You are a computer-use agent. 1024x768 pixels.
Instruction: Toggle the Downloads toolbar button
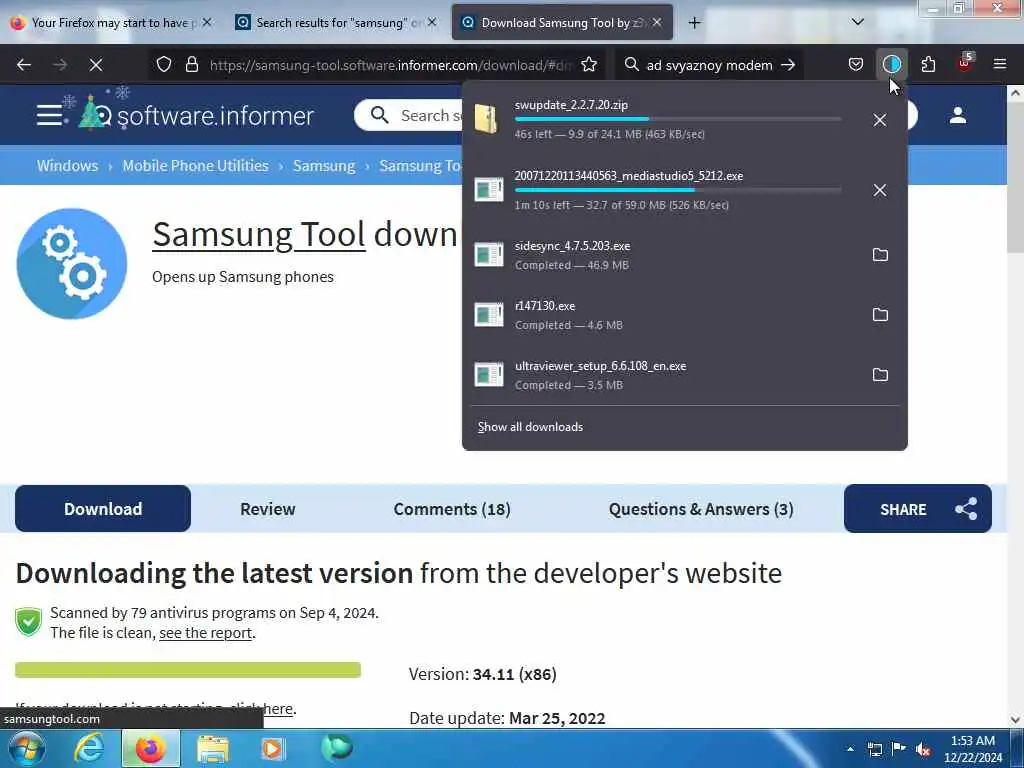click(x=891, y=65)
